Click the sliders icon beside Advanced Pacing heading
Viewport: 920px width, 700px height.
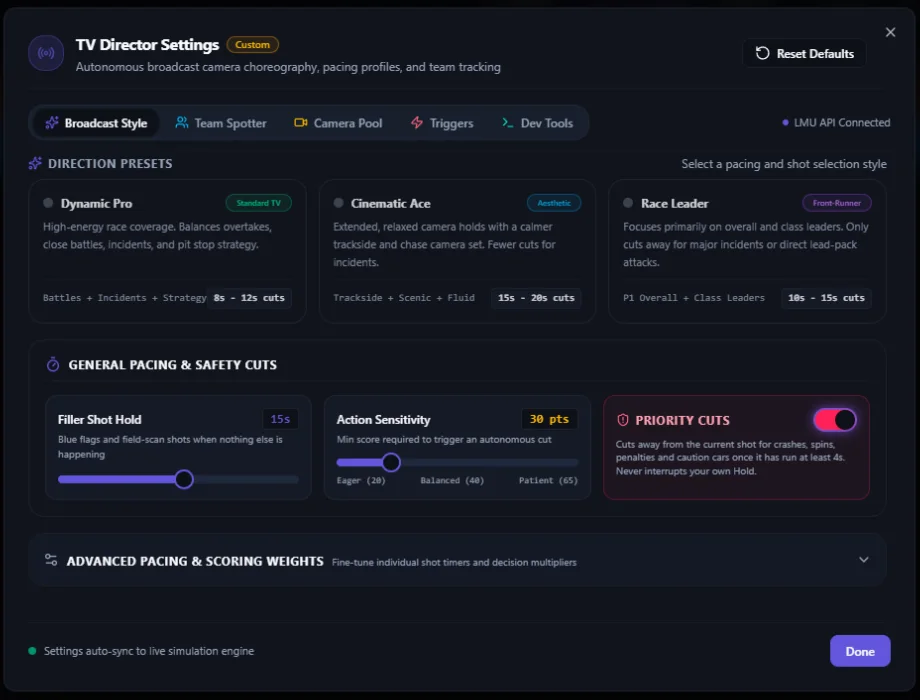pos(51,560)
